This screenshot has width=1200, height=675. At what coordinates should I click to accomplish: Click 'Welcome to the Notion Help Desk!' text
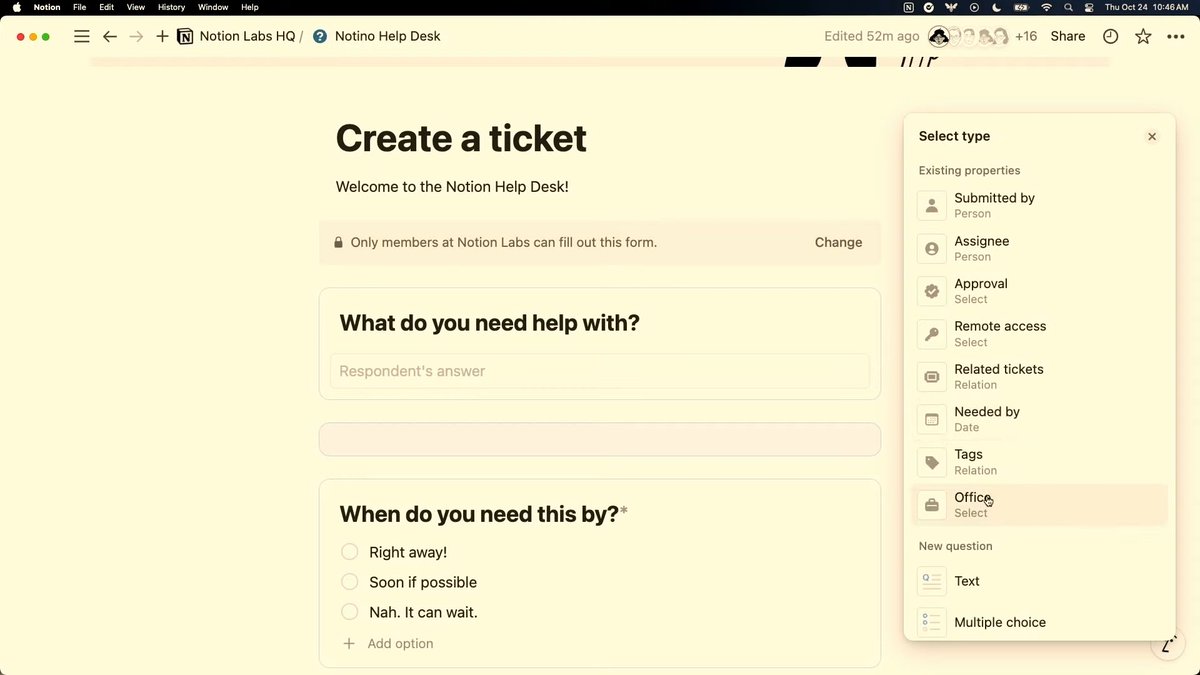(452, 187)
